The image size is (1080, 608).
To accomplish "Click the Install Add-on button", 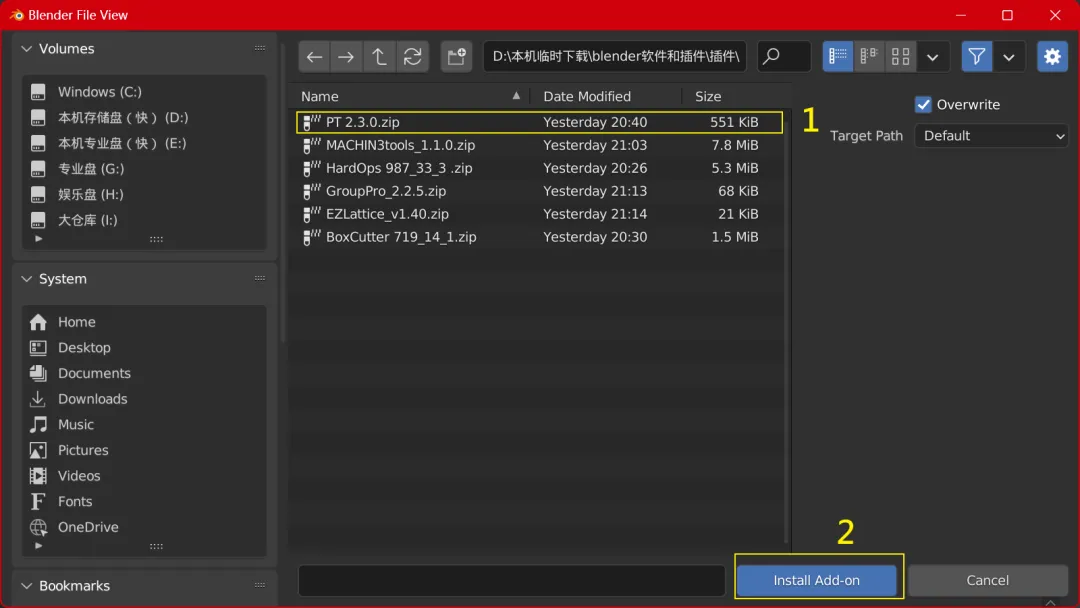I will (816, 580).
